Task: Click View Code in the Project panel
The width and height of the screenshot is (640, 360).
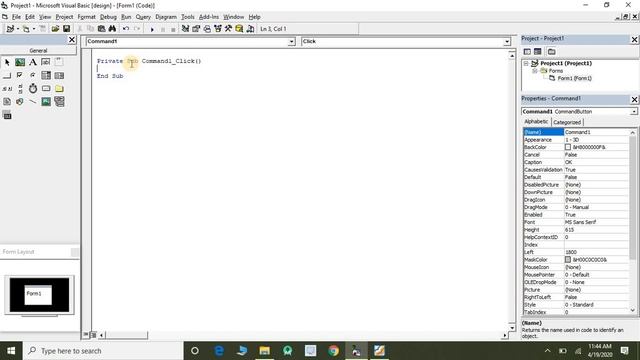Action: [x=527, y=51]
